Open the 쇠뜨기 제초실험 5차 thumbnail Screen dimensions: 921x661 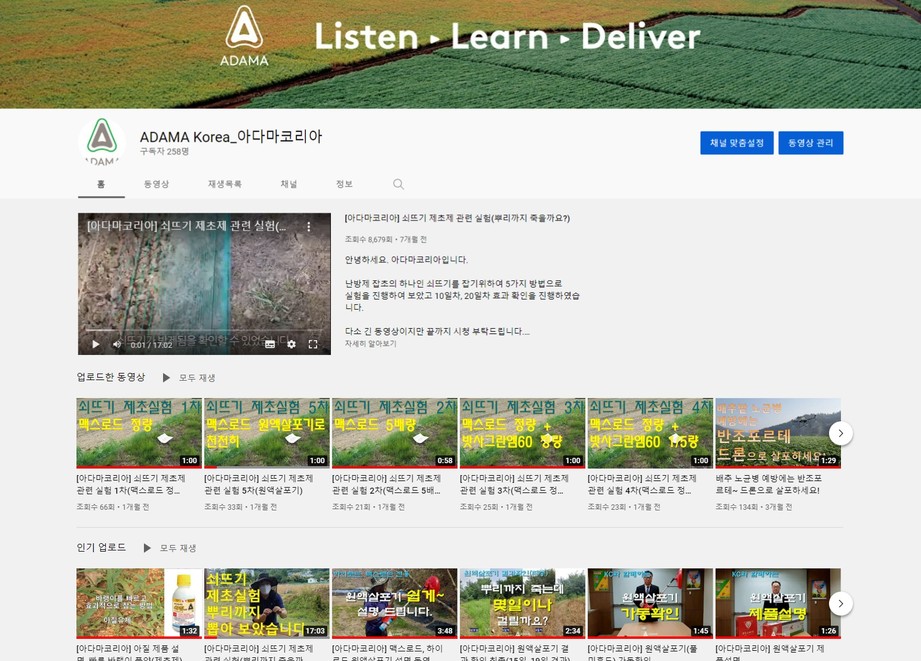point(267,433)
